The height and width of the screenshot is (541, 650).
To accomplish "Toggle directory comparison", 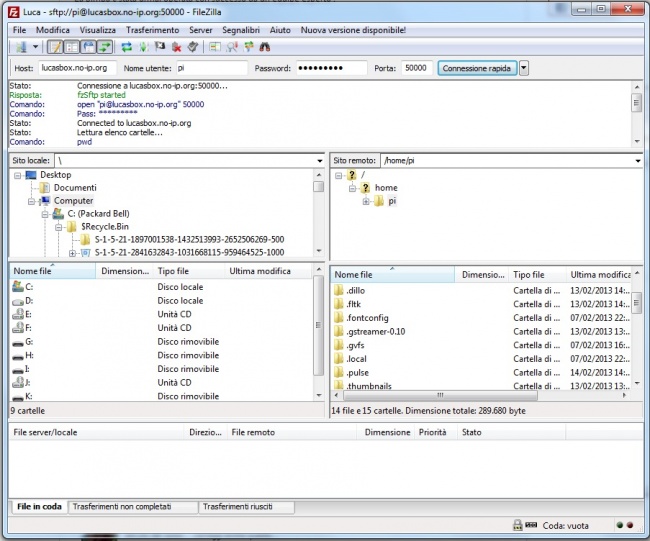I will (x=232, y=47).
